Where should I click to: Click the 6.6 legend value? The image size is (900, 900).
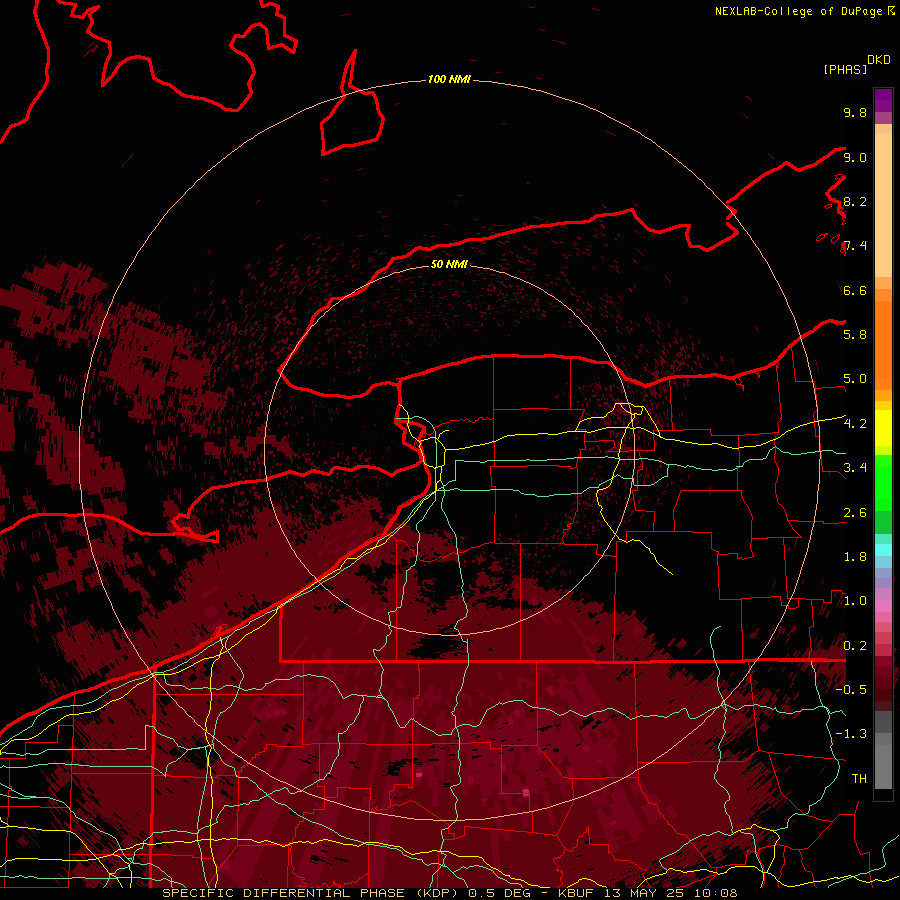click(855, 290)
